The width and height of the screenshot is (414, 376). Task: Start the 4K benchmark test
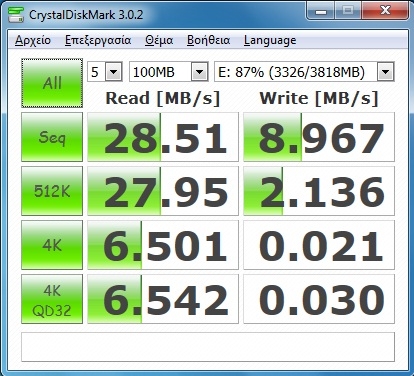52,245
